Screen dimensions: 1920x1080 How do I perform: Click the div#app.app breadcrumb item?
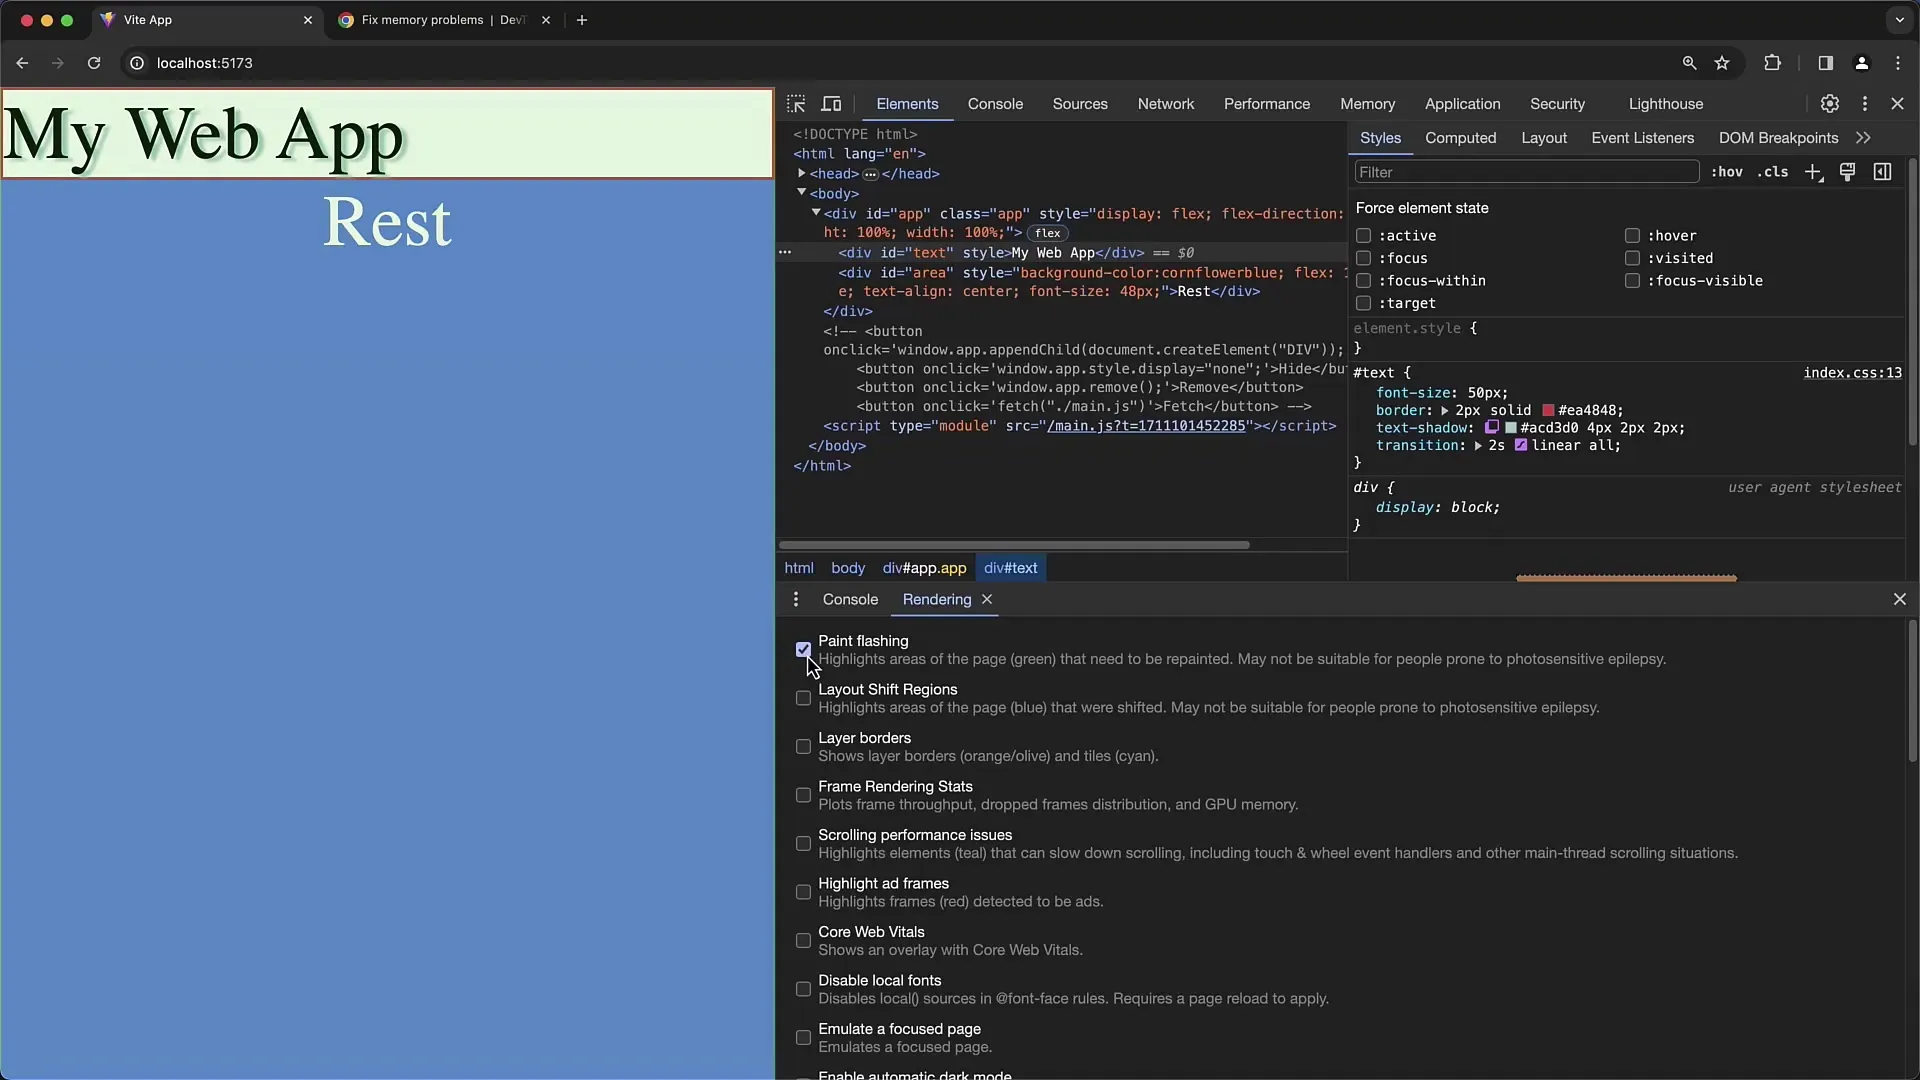coord(924,567)
